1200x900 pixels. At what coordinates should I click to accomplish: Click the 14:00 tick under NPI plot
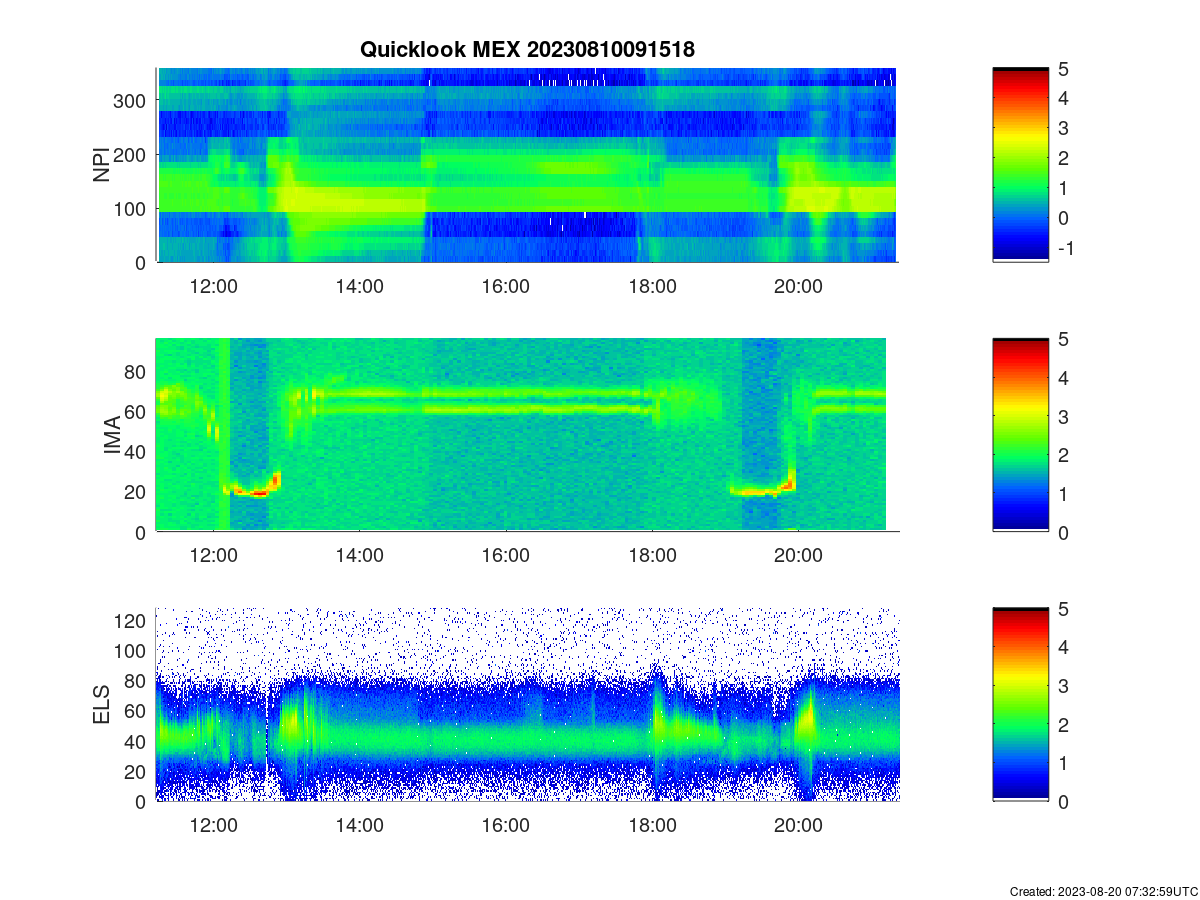[x=359, y=286]
